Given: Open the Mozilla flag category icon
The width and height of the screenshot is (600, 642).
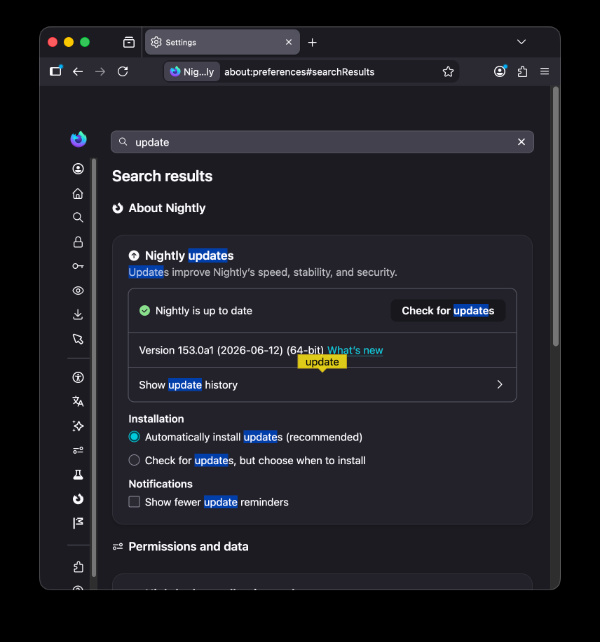Looking at the screenshot, I should click(78, 523).
